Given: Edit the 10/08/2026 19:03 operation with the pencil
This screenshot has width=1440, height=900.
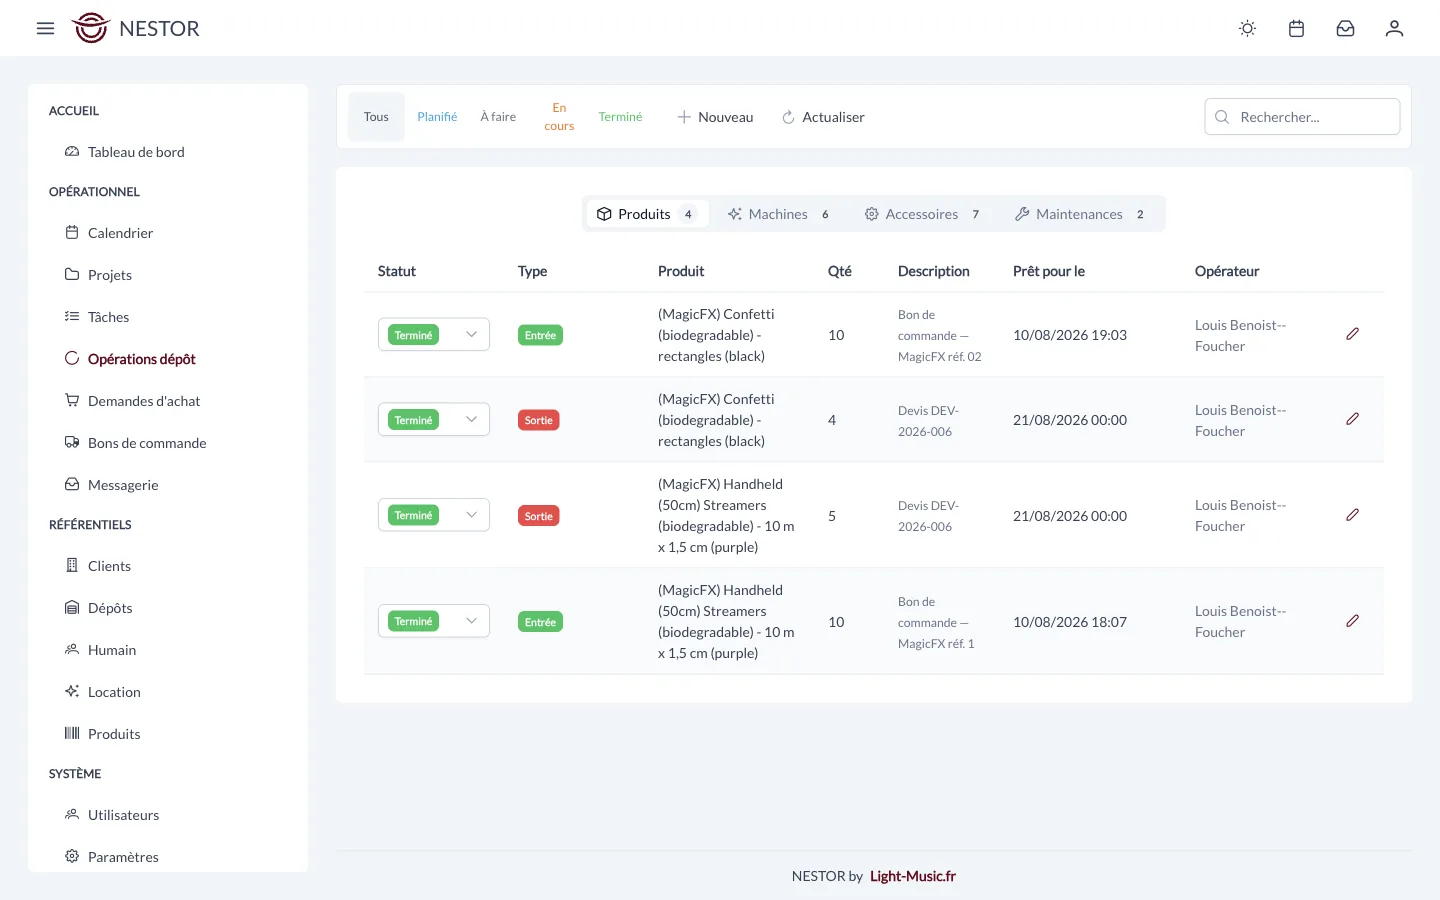Looking at the screenshot, I should (x=1352, y=334).
